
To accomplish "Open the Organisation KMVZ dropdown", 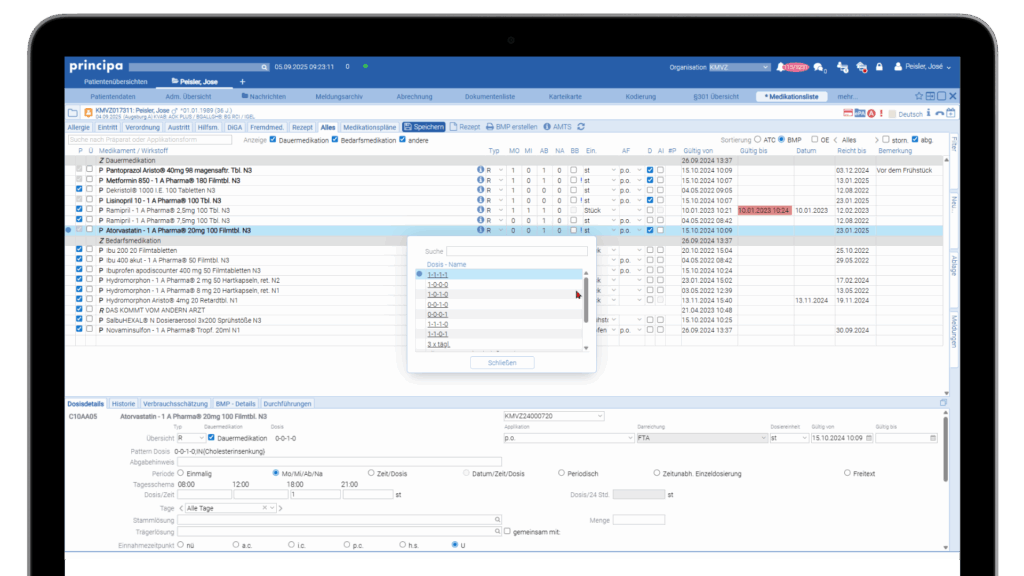I will coord(738,67).
